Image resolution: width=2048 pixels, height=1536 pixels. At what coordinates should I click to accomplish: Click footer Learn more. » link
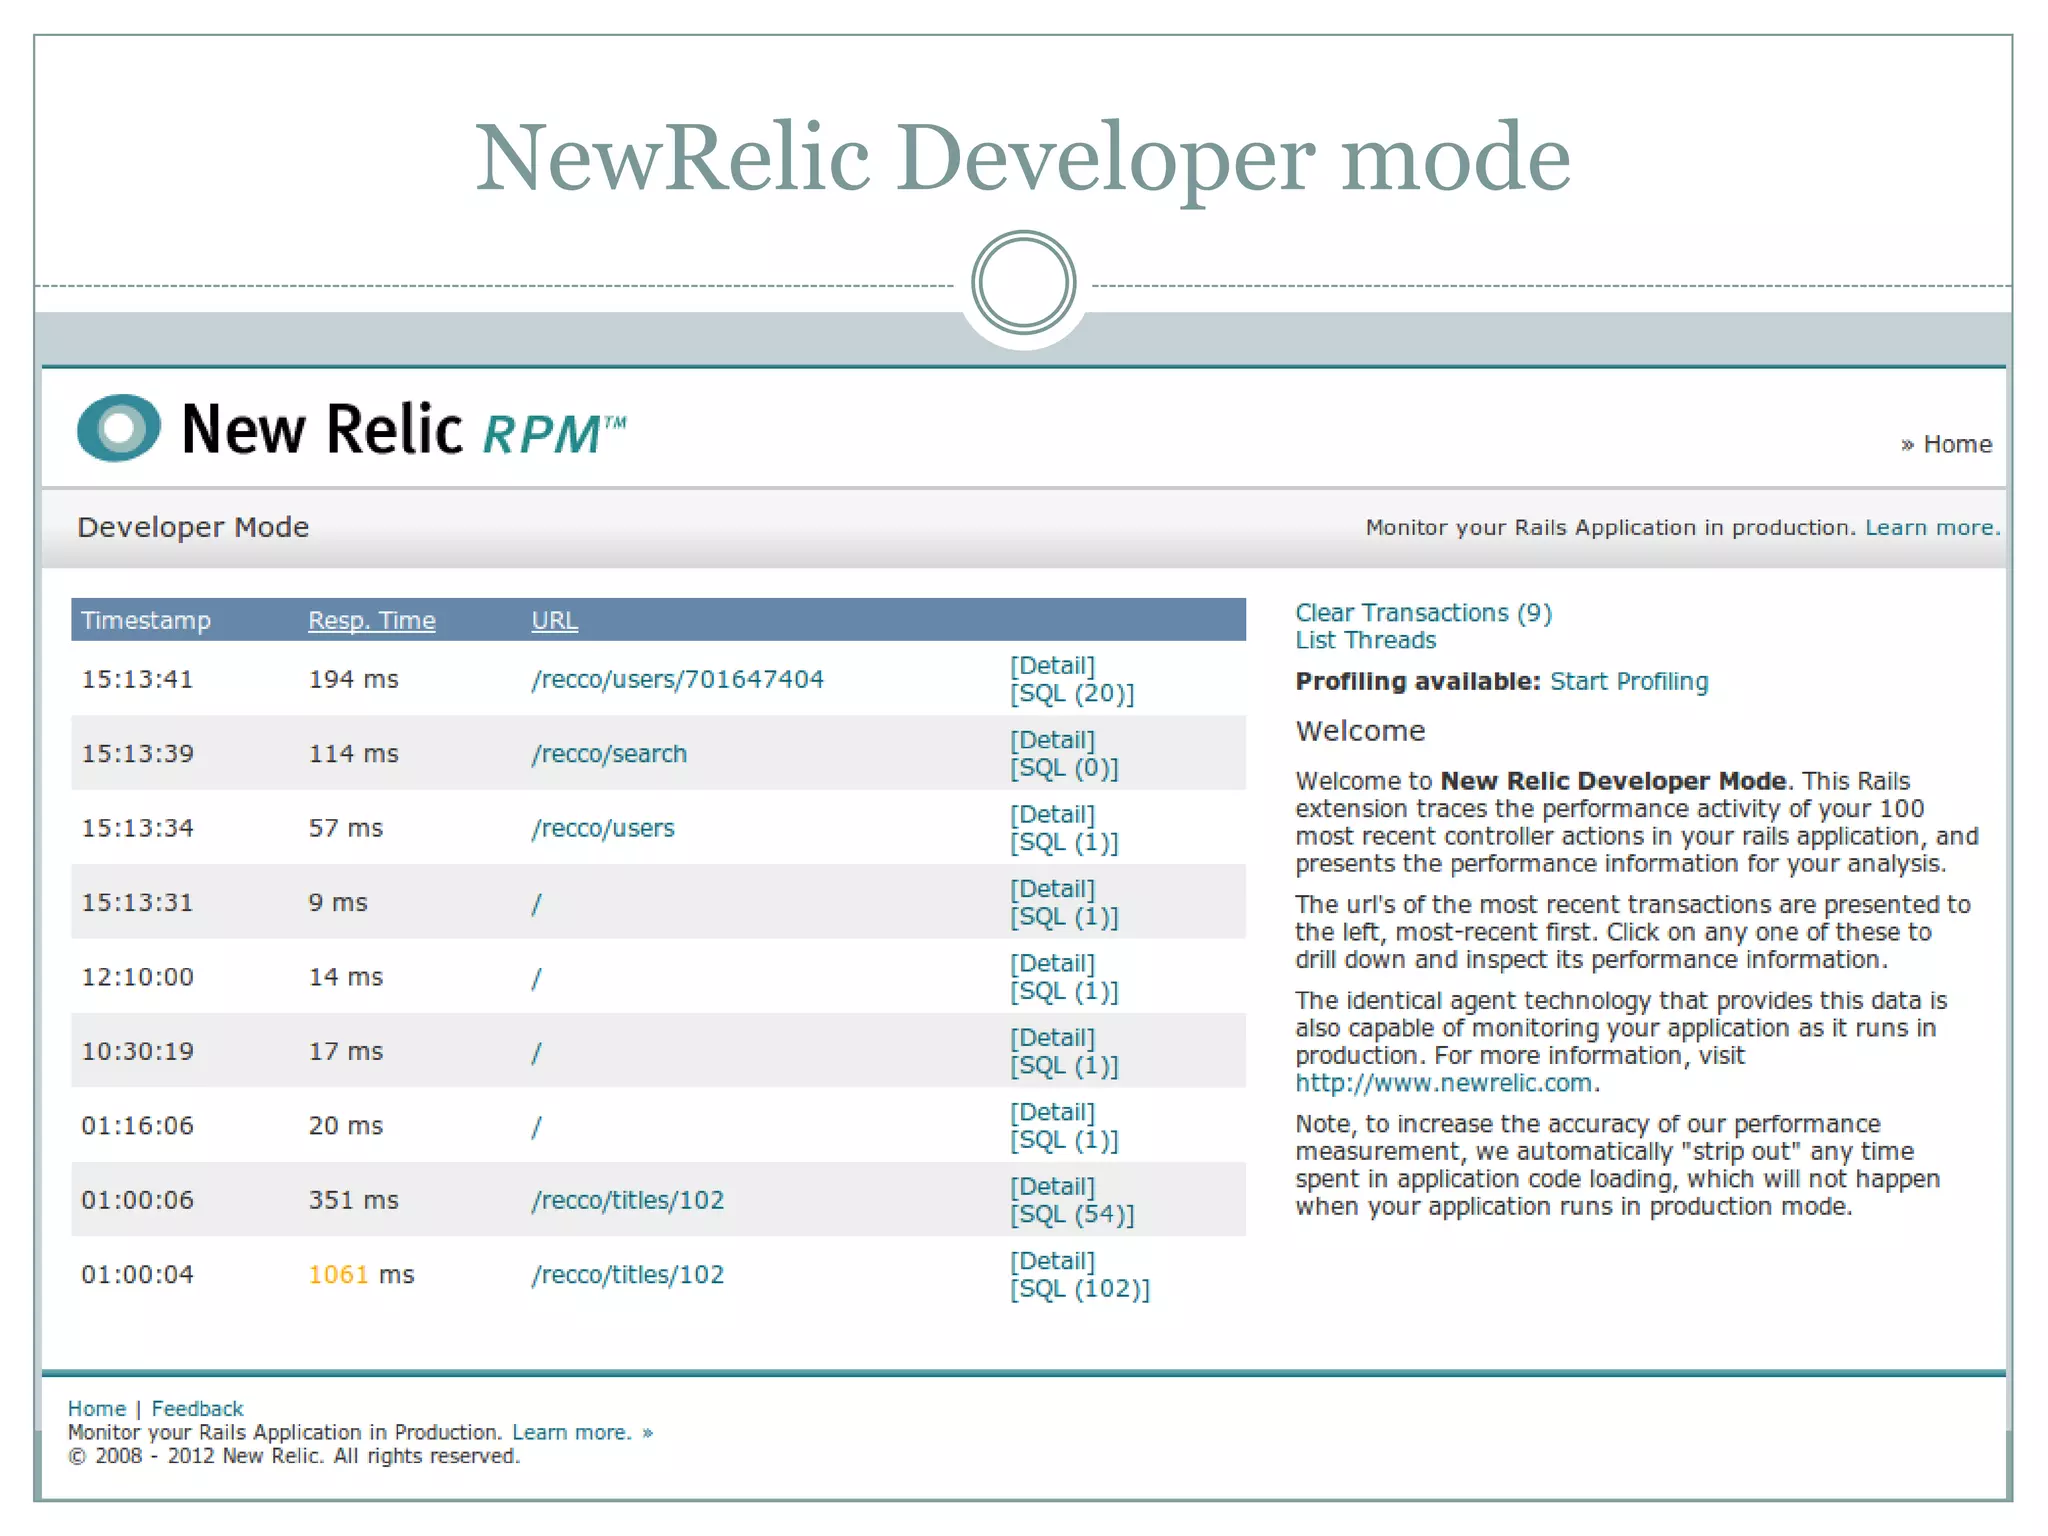(582, 1433)
